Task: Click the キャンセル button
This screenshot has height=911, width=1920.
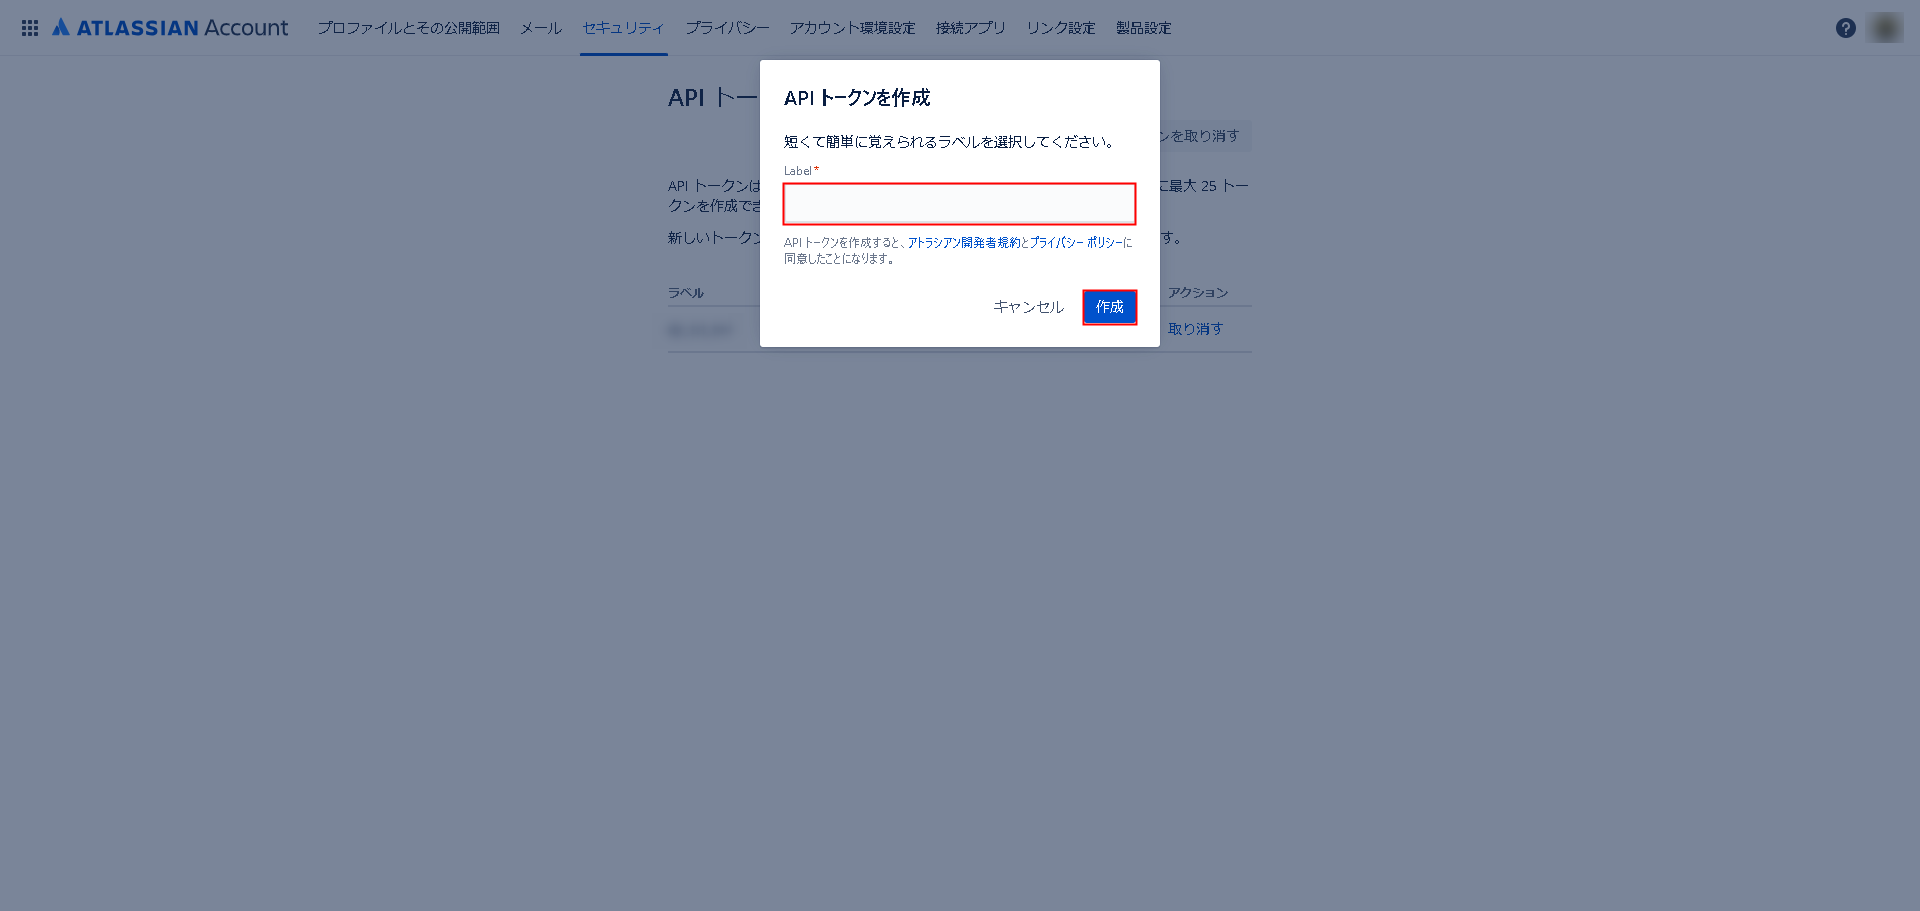Action: pos(1028,307)
